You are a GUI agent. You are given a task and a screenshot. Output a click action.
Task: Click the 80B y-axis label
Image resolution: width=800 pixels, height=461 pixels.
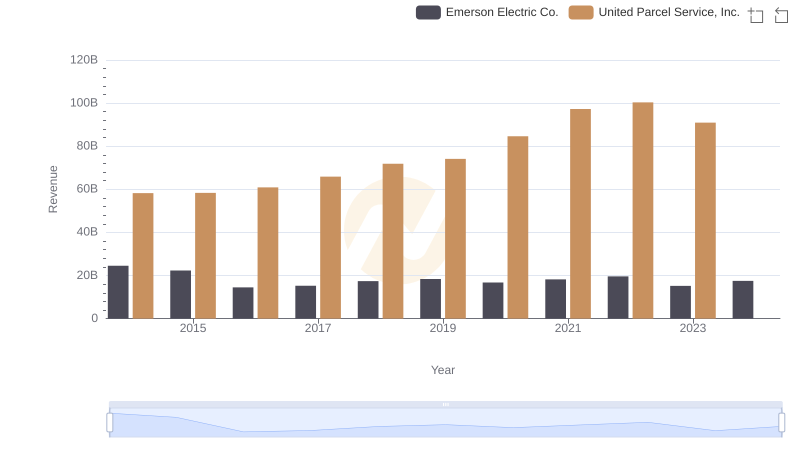click(x=87, y=146)
